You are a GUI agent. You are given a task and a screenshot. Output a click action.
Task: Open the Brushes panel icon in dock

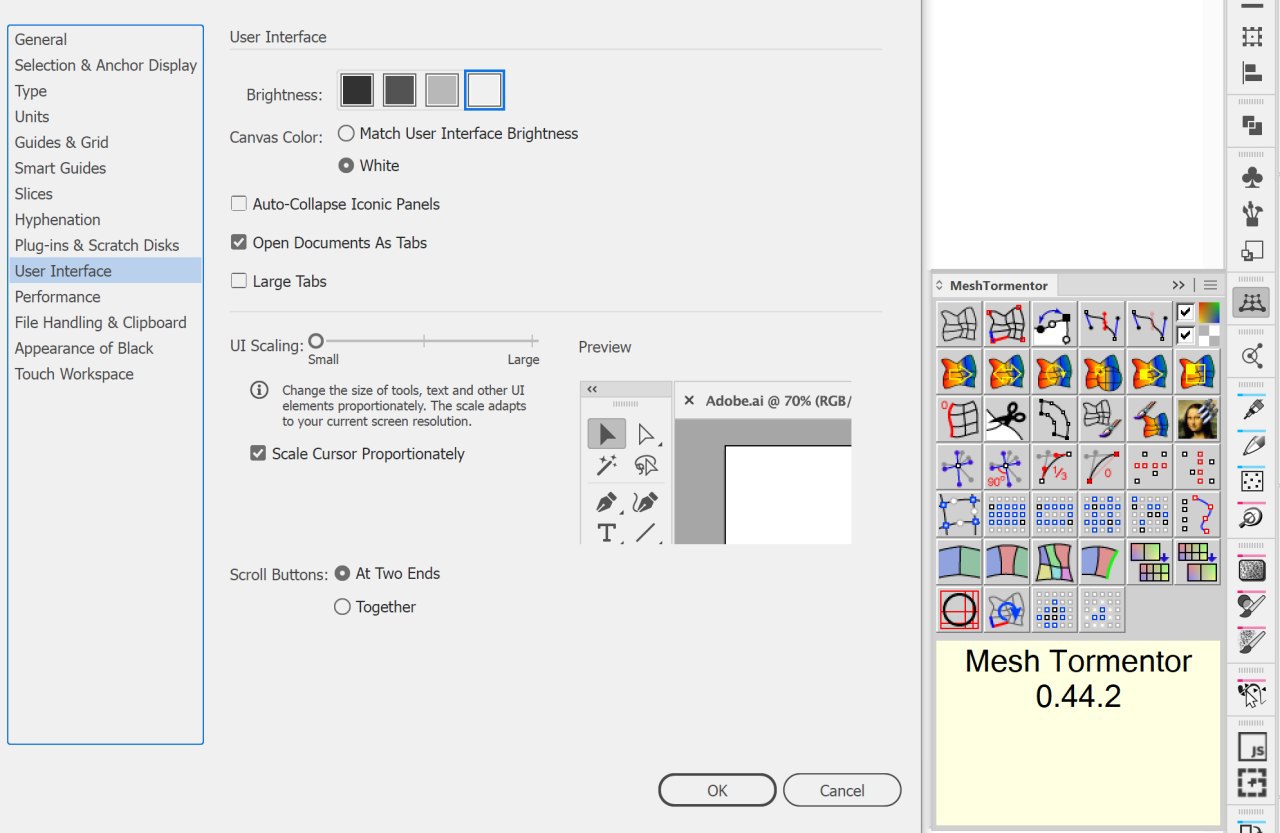1252,214
